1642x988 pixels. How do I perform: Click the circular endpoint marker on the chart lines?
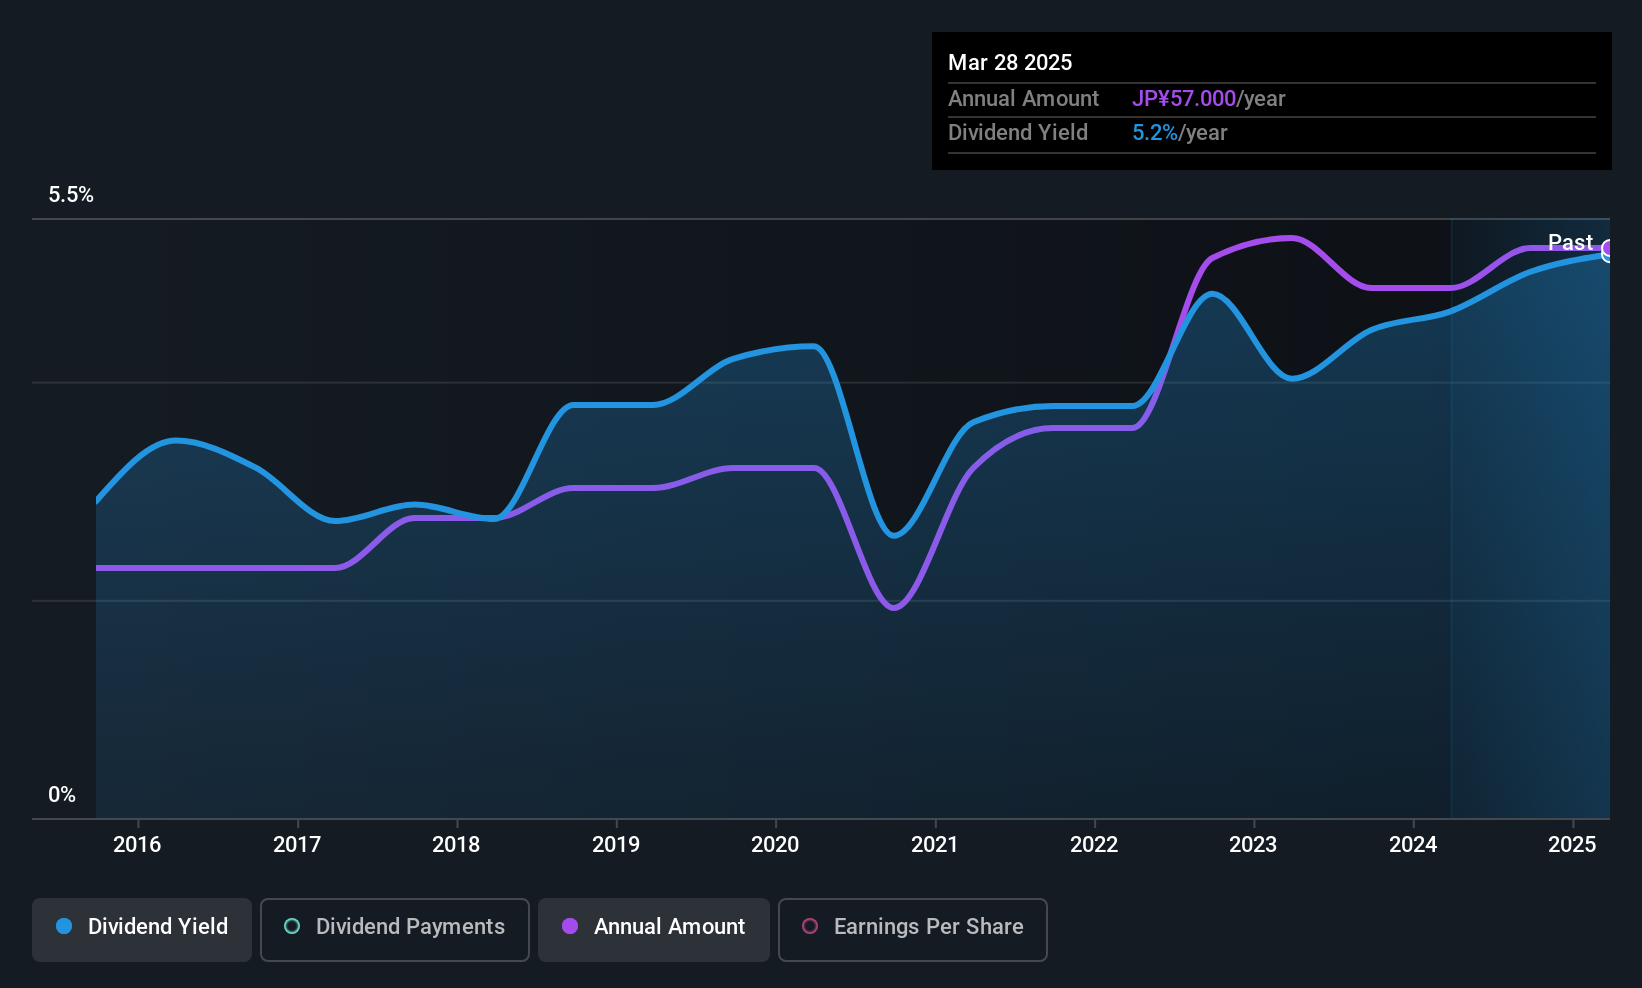pyautogui.click(x=1608, y=250)
